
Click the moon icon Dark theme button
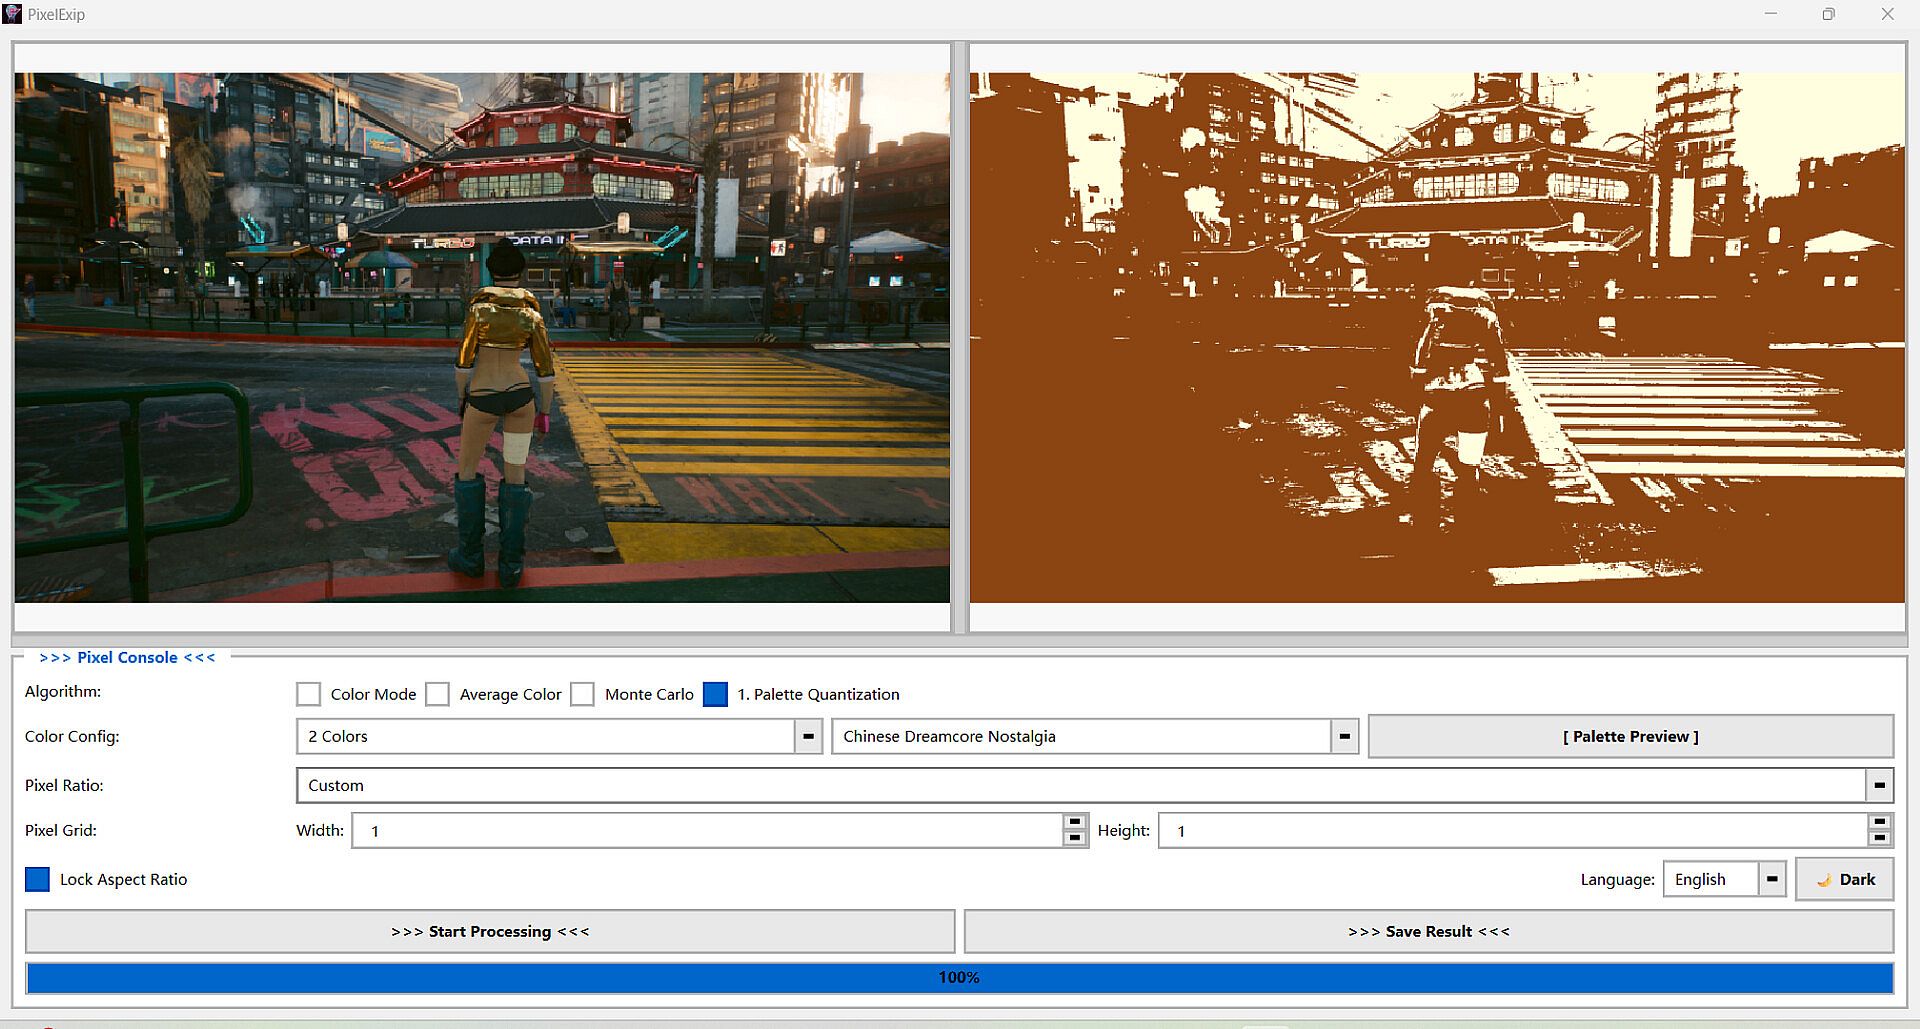1844,879
